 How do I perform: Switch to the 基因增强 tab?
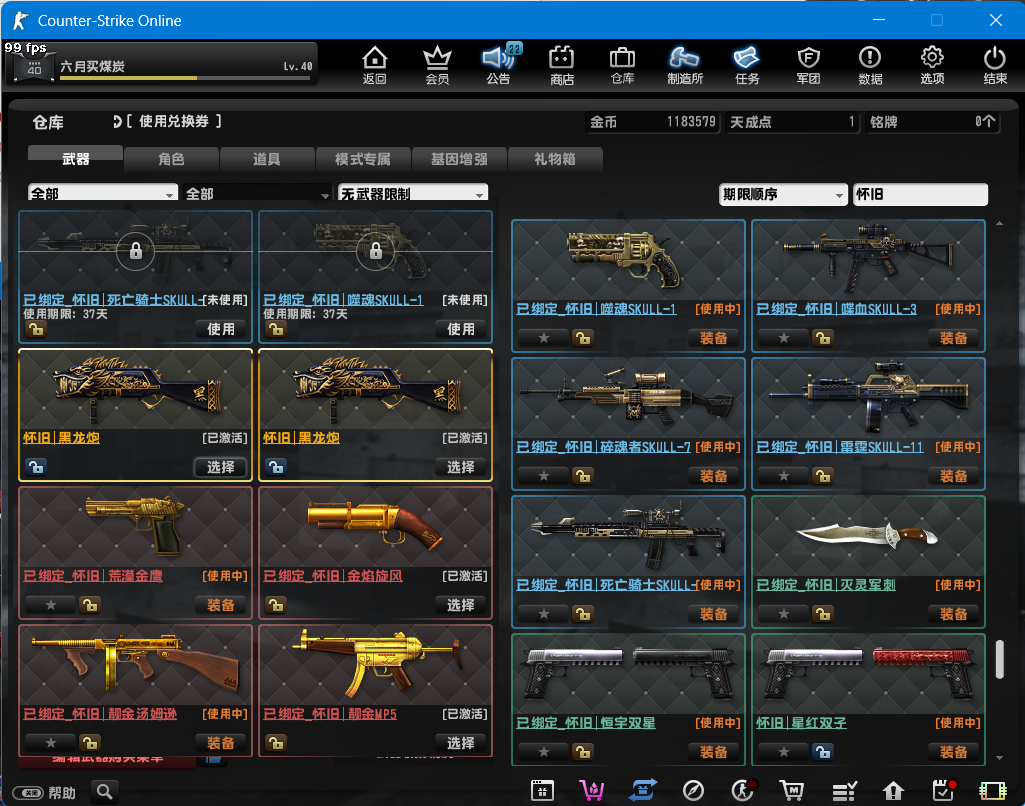point(459,159)
